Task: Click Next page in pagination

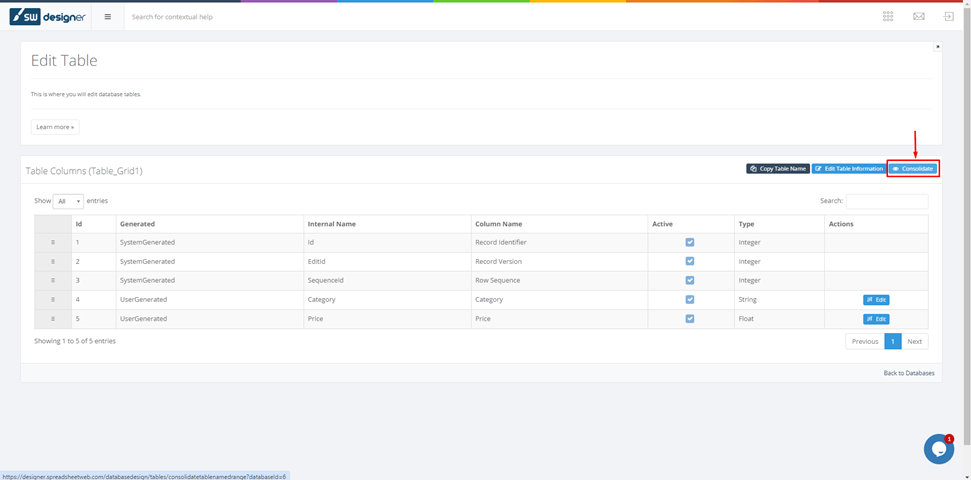Action: click(x=914, y=341)
